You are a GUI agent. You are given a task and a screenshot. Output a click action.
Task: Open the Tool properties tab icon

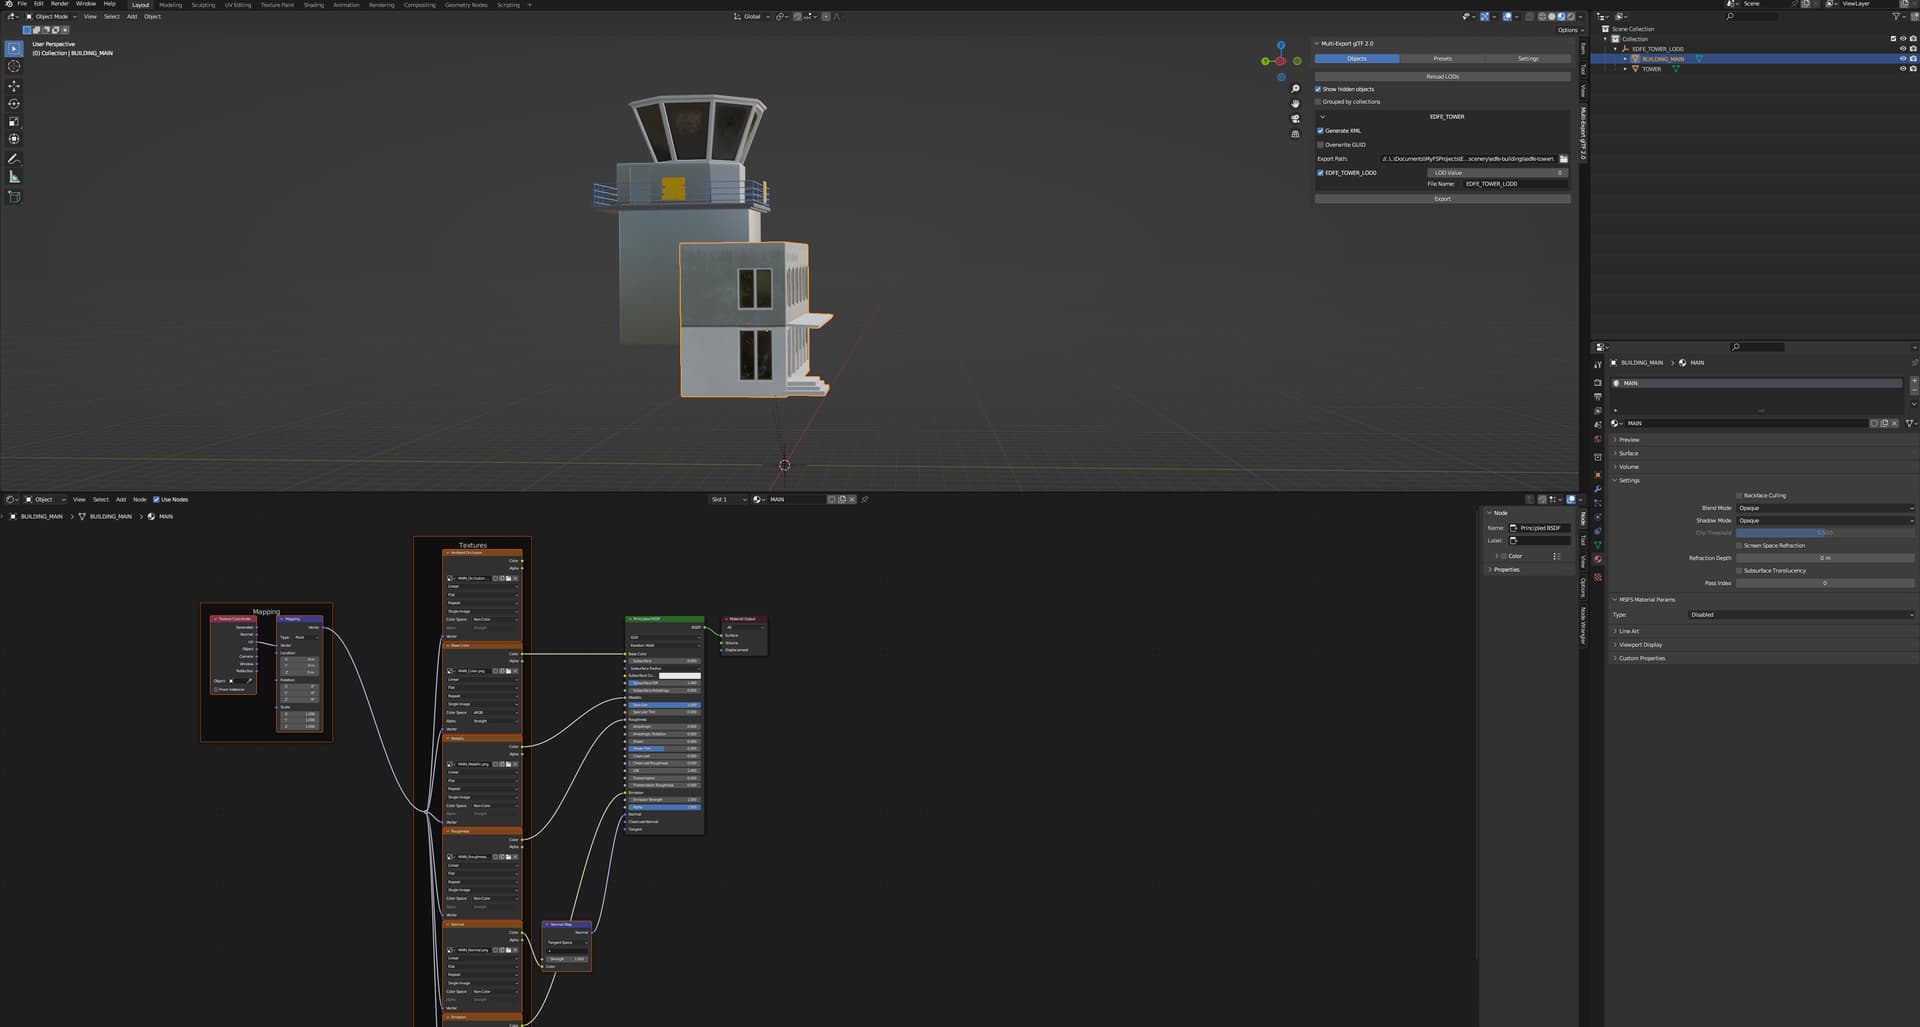pos(1597,365)
